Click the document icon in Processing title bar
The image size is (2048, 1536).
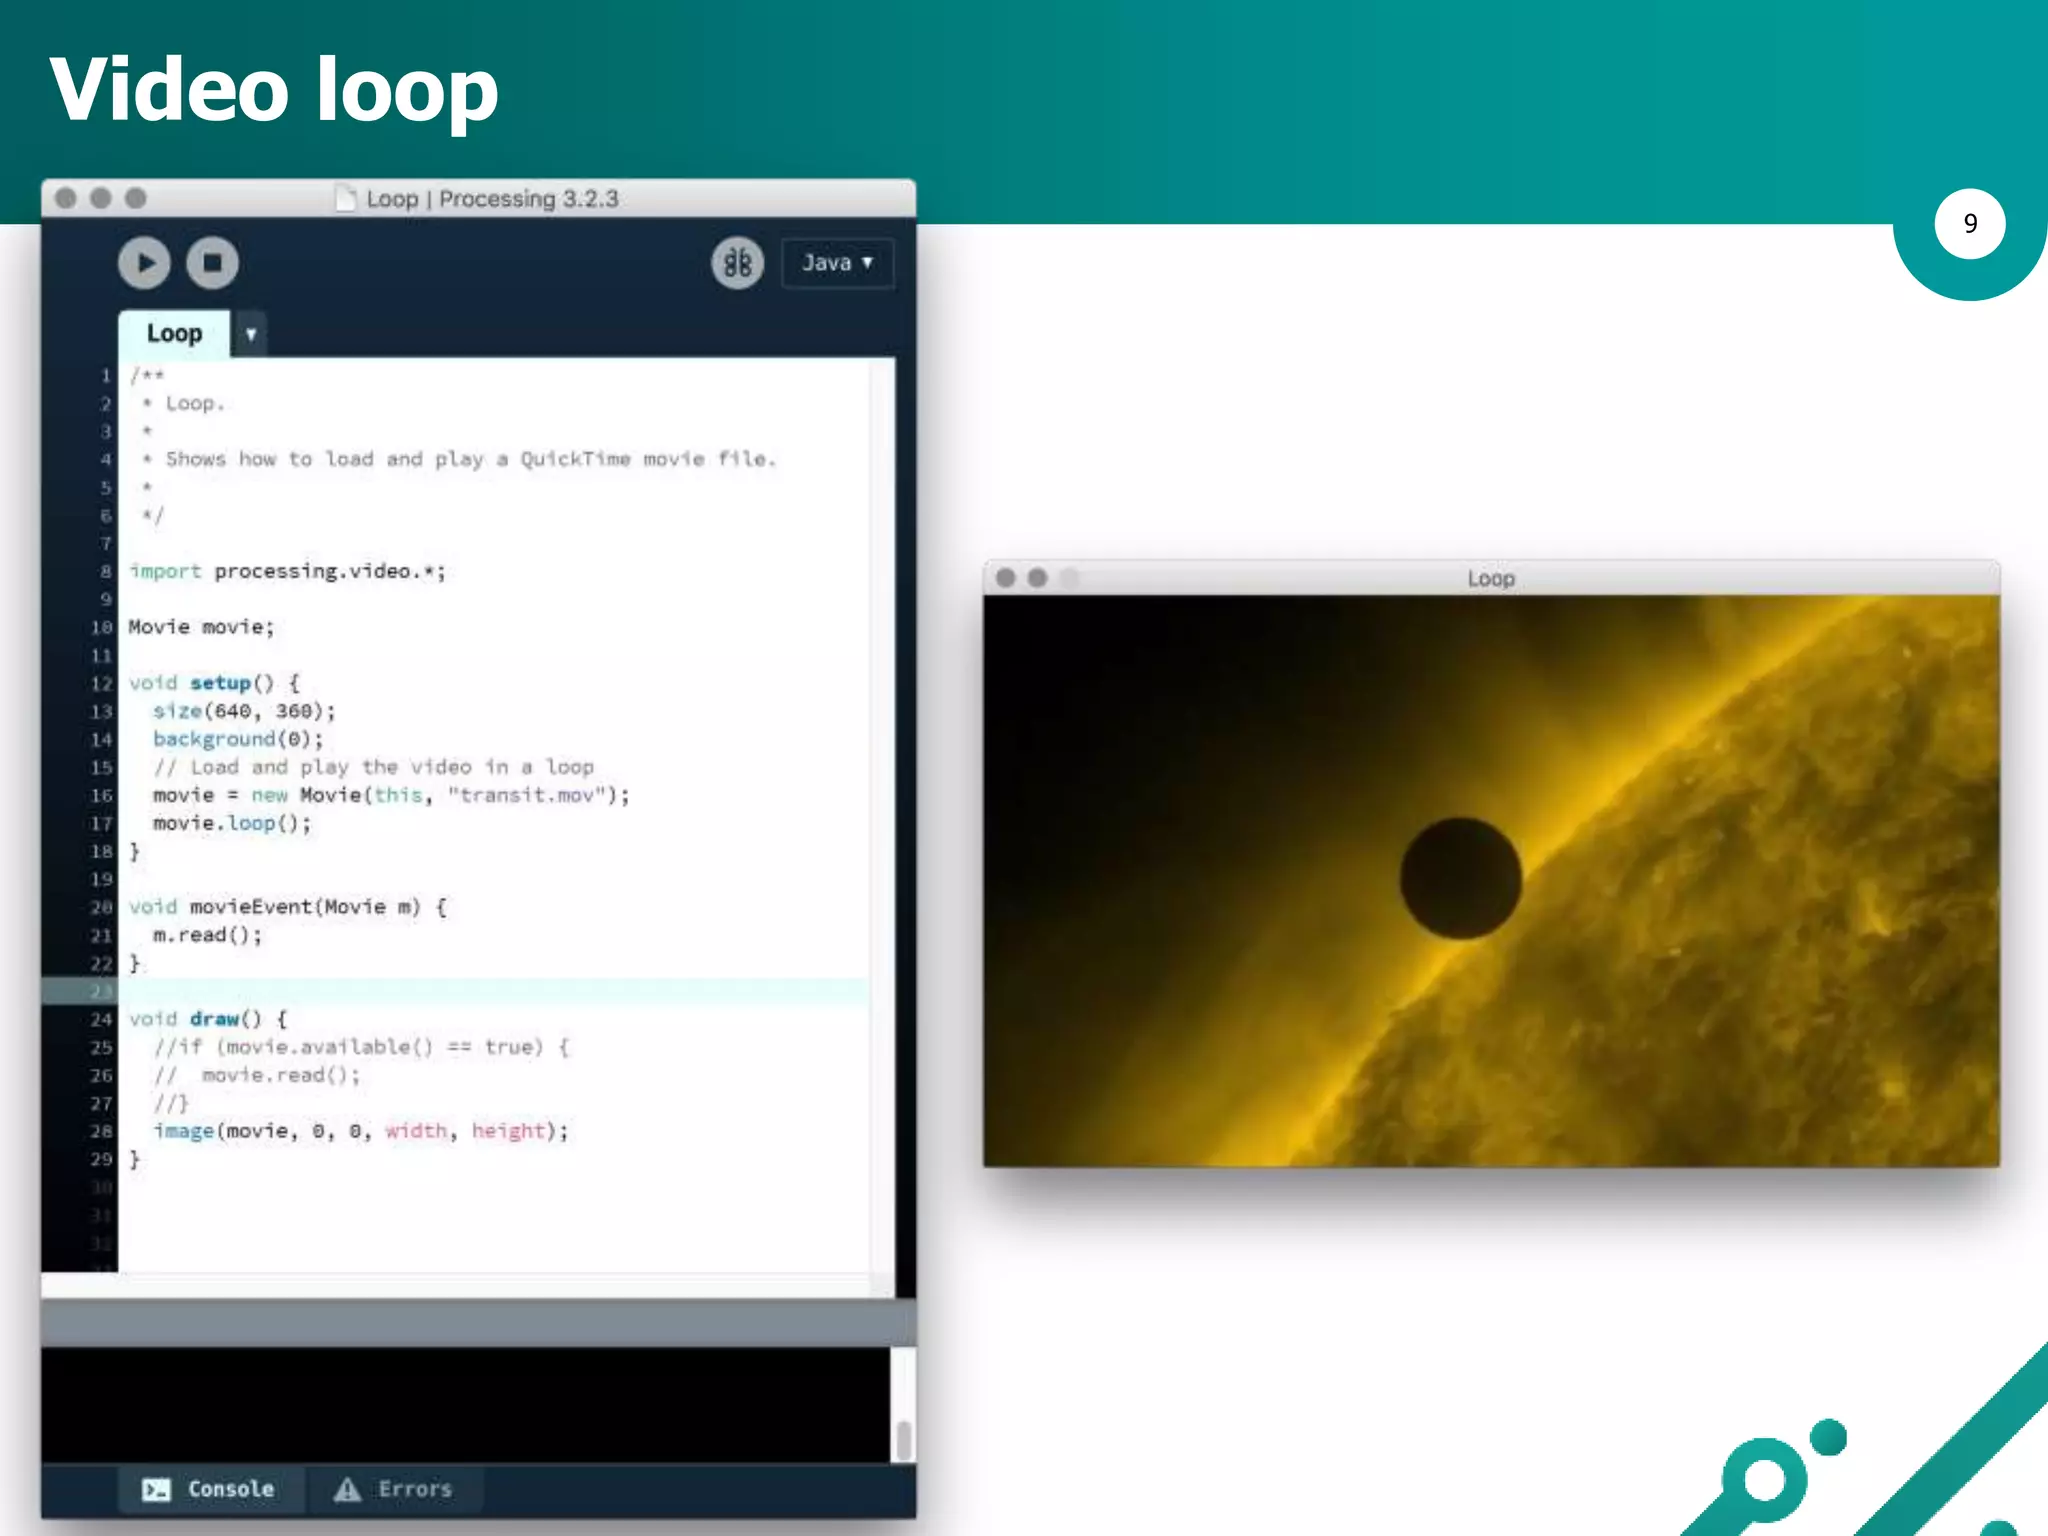[346, 198]
